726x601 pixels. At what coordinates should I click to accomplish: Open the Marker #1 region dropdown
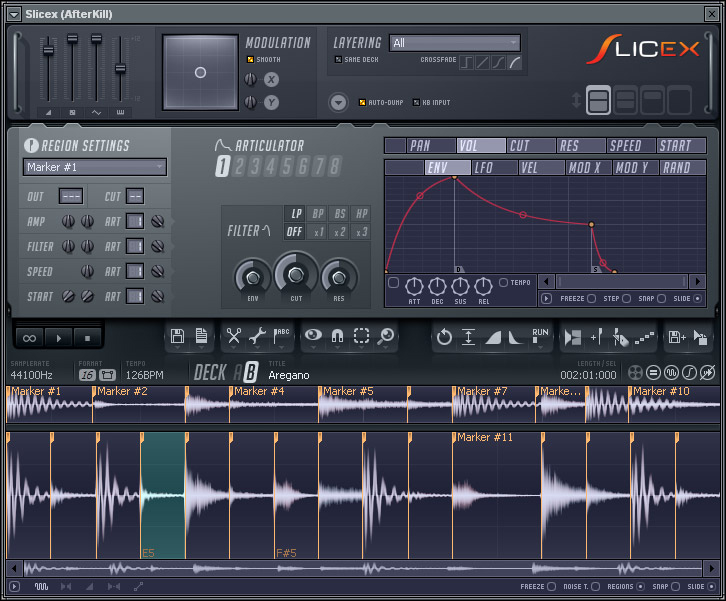coord(95,167)
